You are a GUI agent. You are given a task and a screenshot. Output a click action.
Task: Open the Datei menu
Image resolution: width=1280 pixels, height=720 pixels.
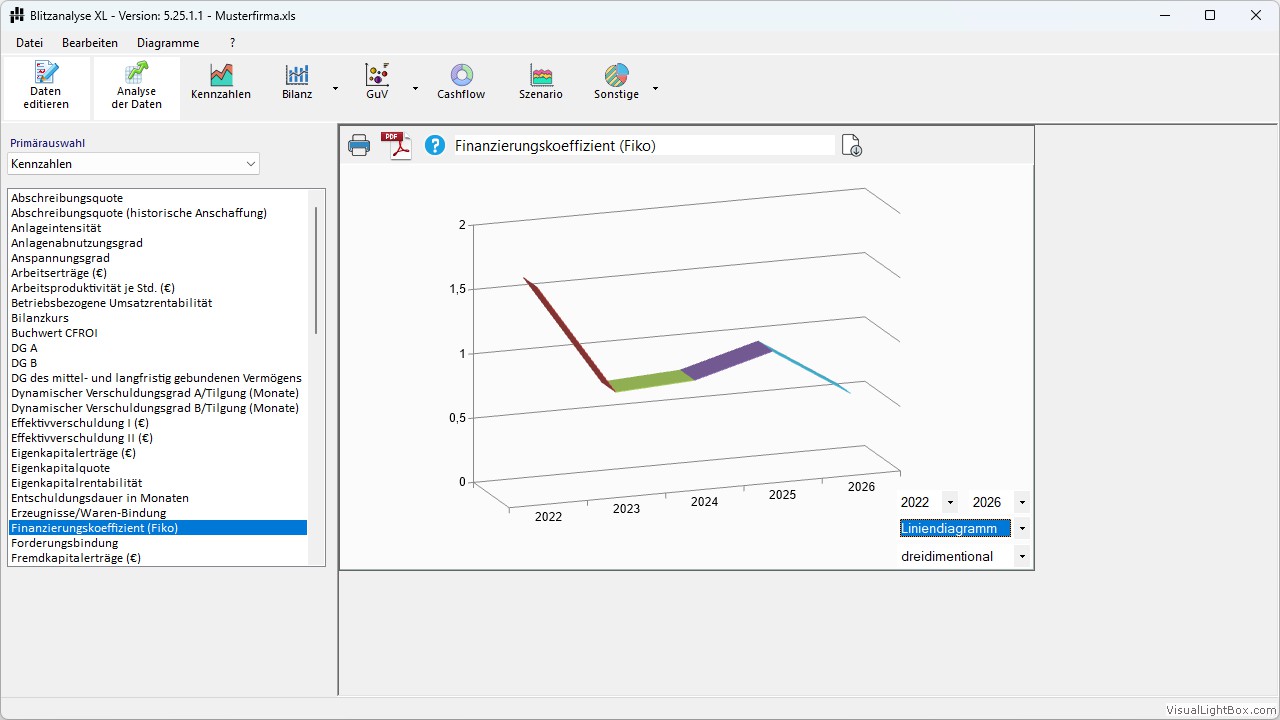click(30, 43)
